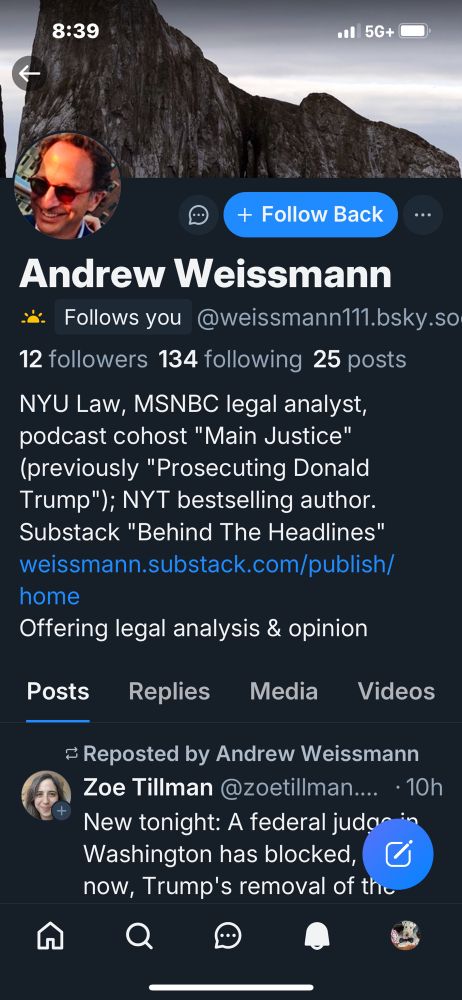Go to Home in bottom navigation
This screenshot has height=1000, width=462.
point(50,936)
